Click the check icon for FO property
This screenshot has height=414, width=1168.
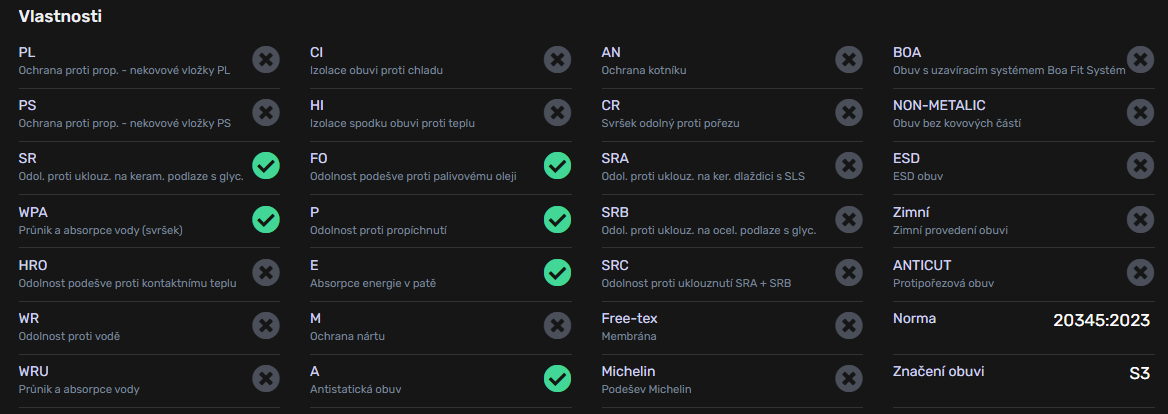557,165
